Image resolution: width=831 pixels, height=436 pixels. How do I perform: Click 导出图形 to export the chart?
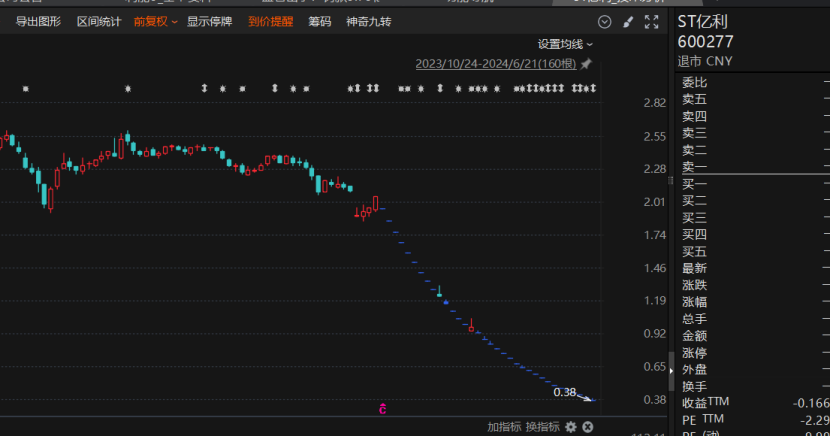(38, 21)
